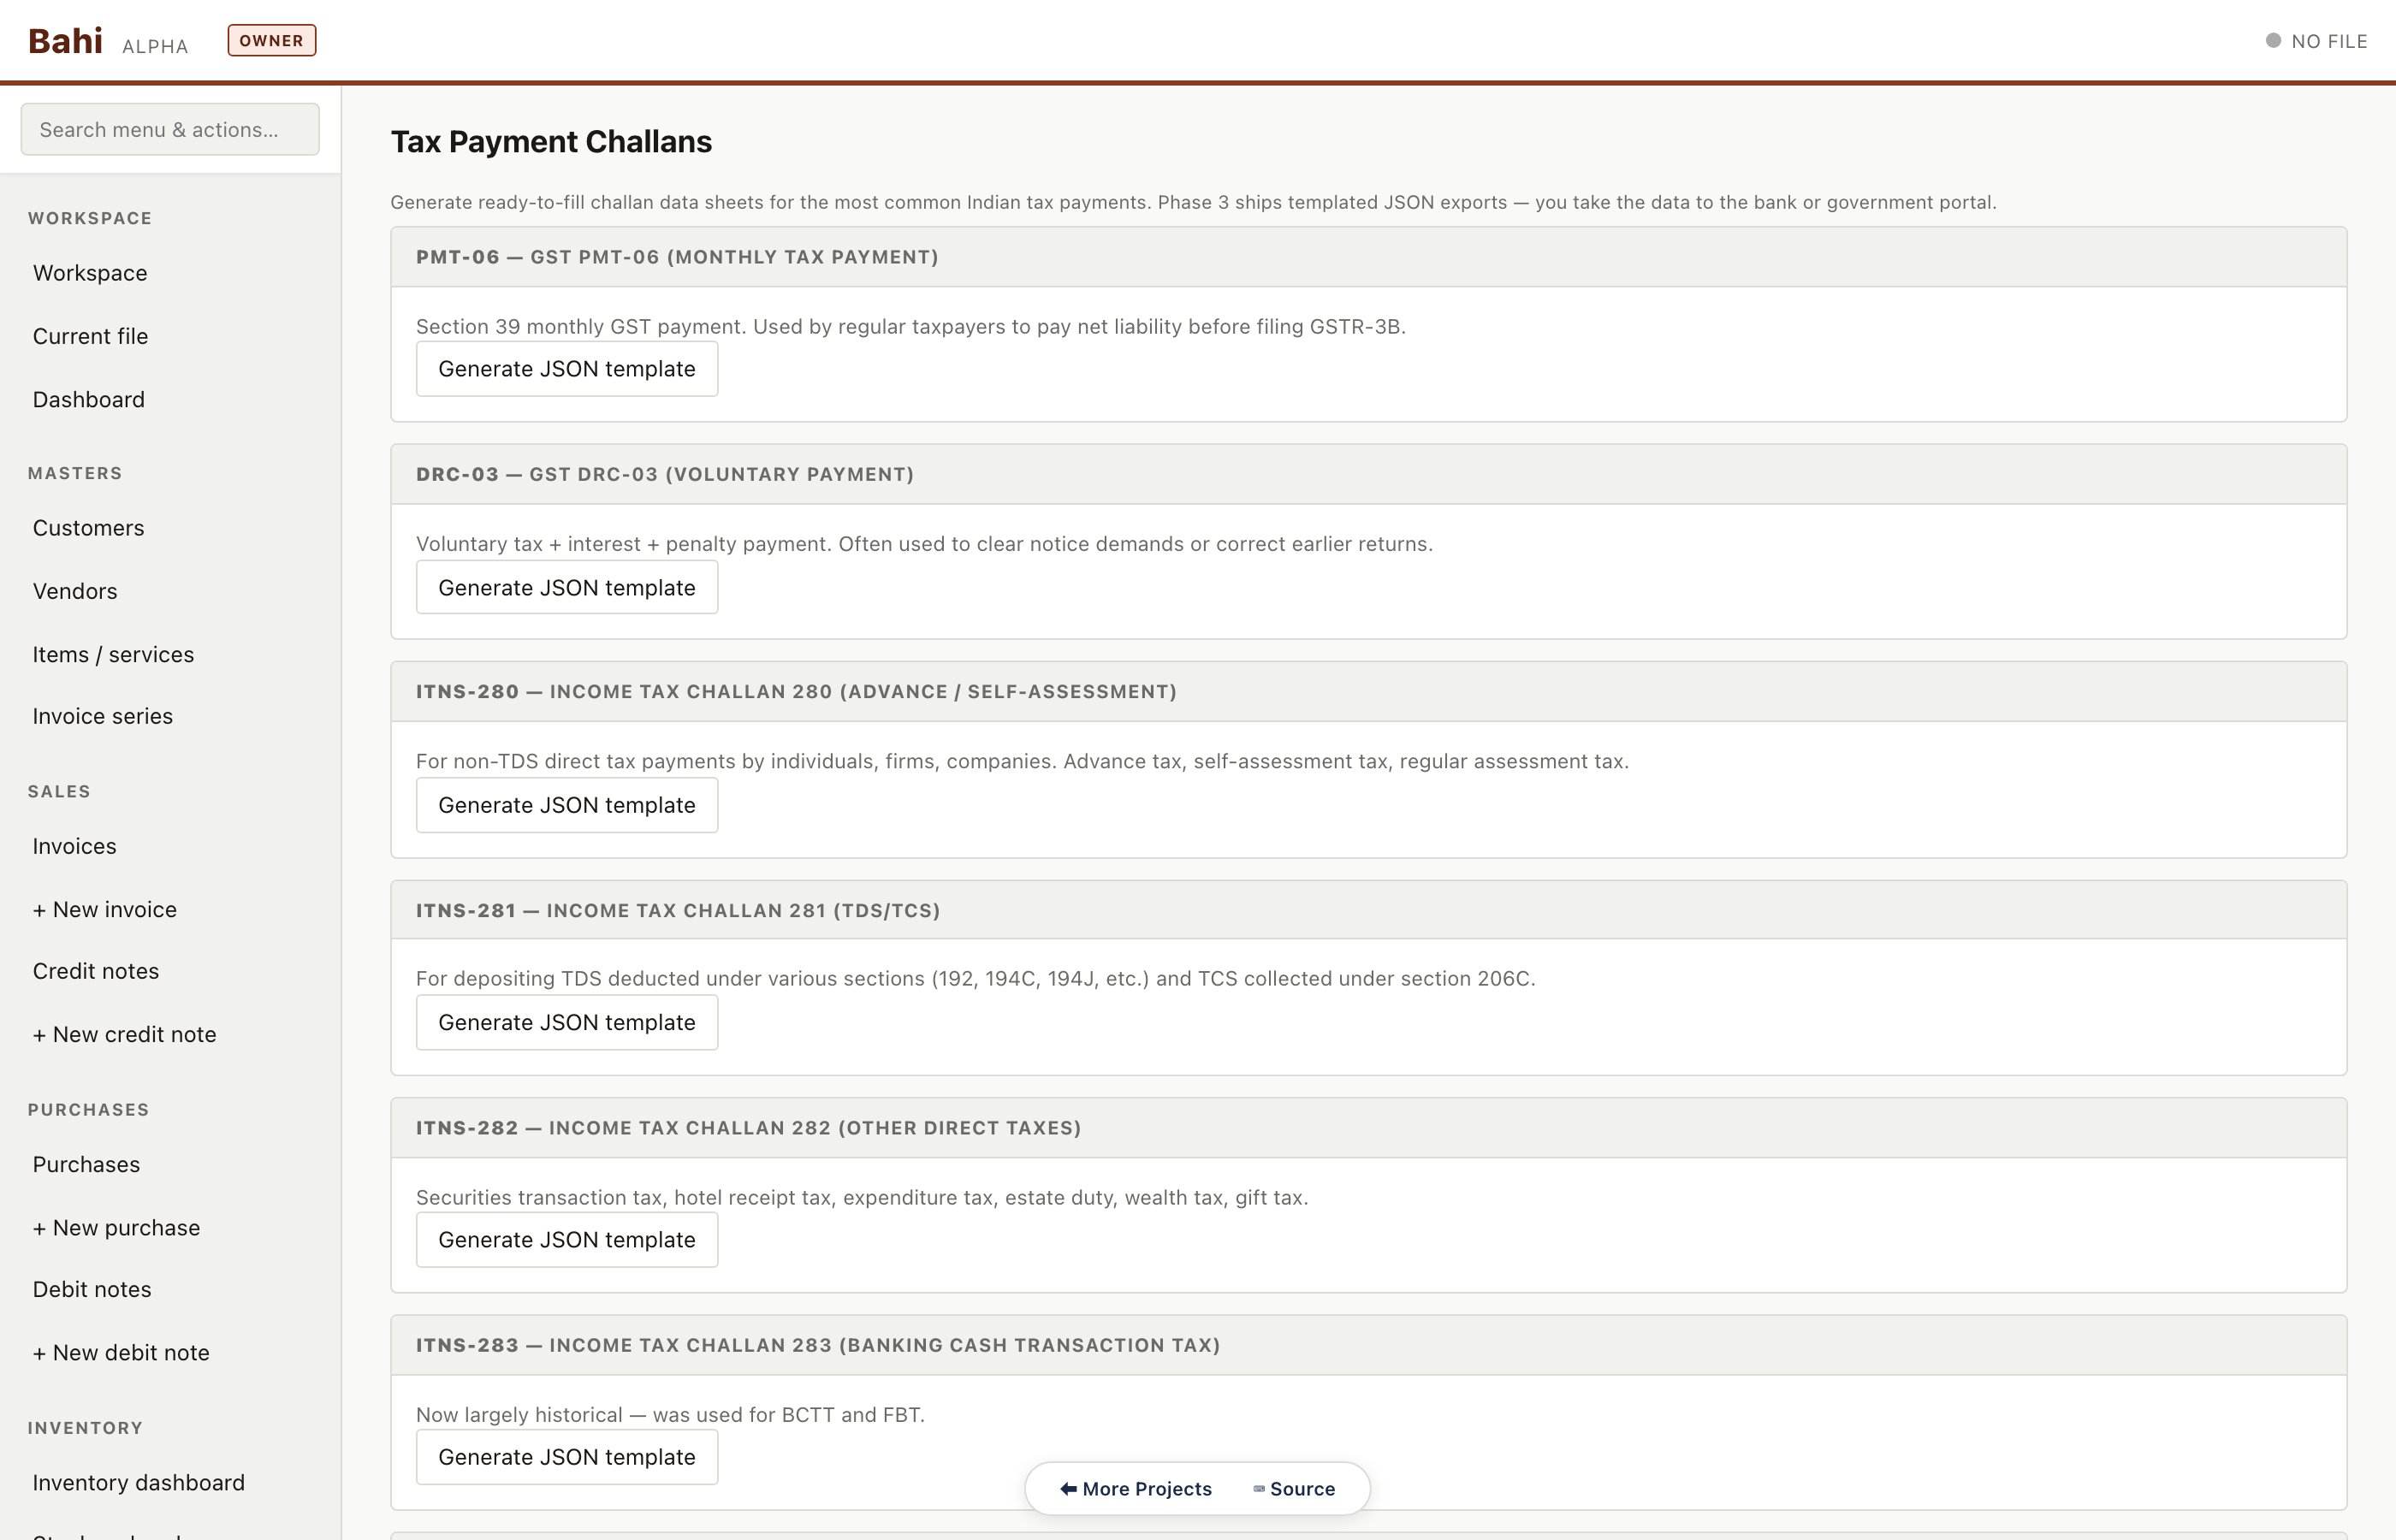Select Vendors in the sidebar

tap(75, 591)
